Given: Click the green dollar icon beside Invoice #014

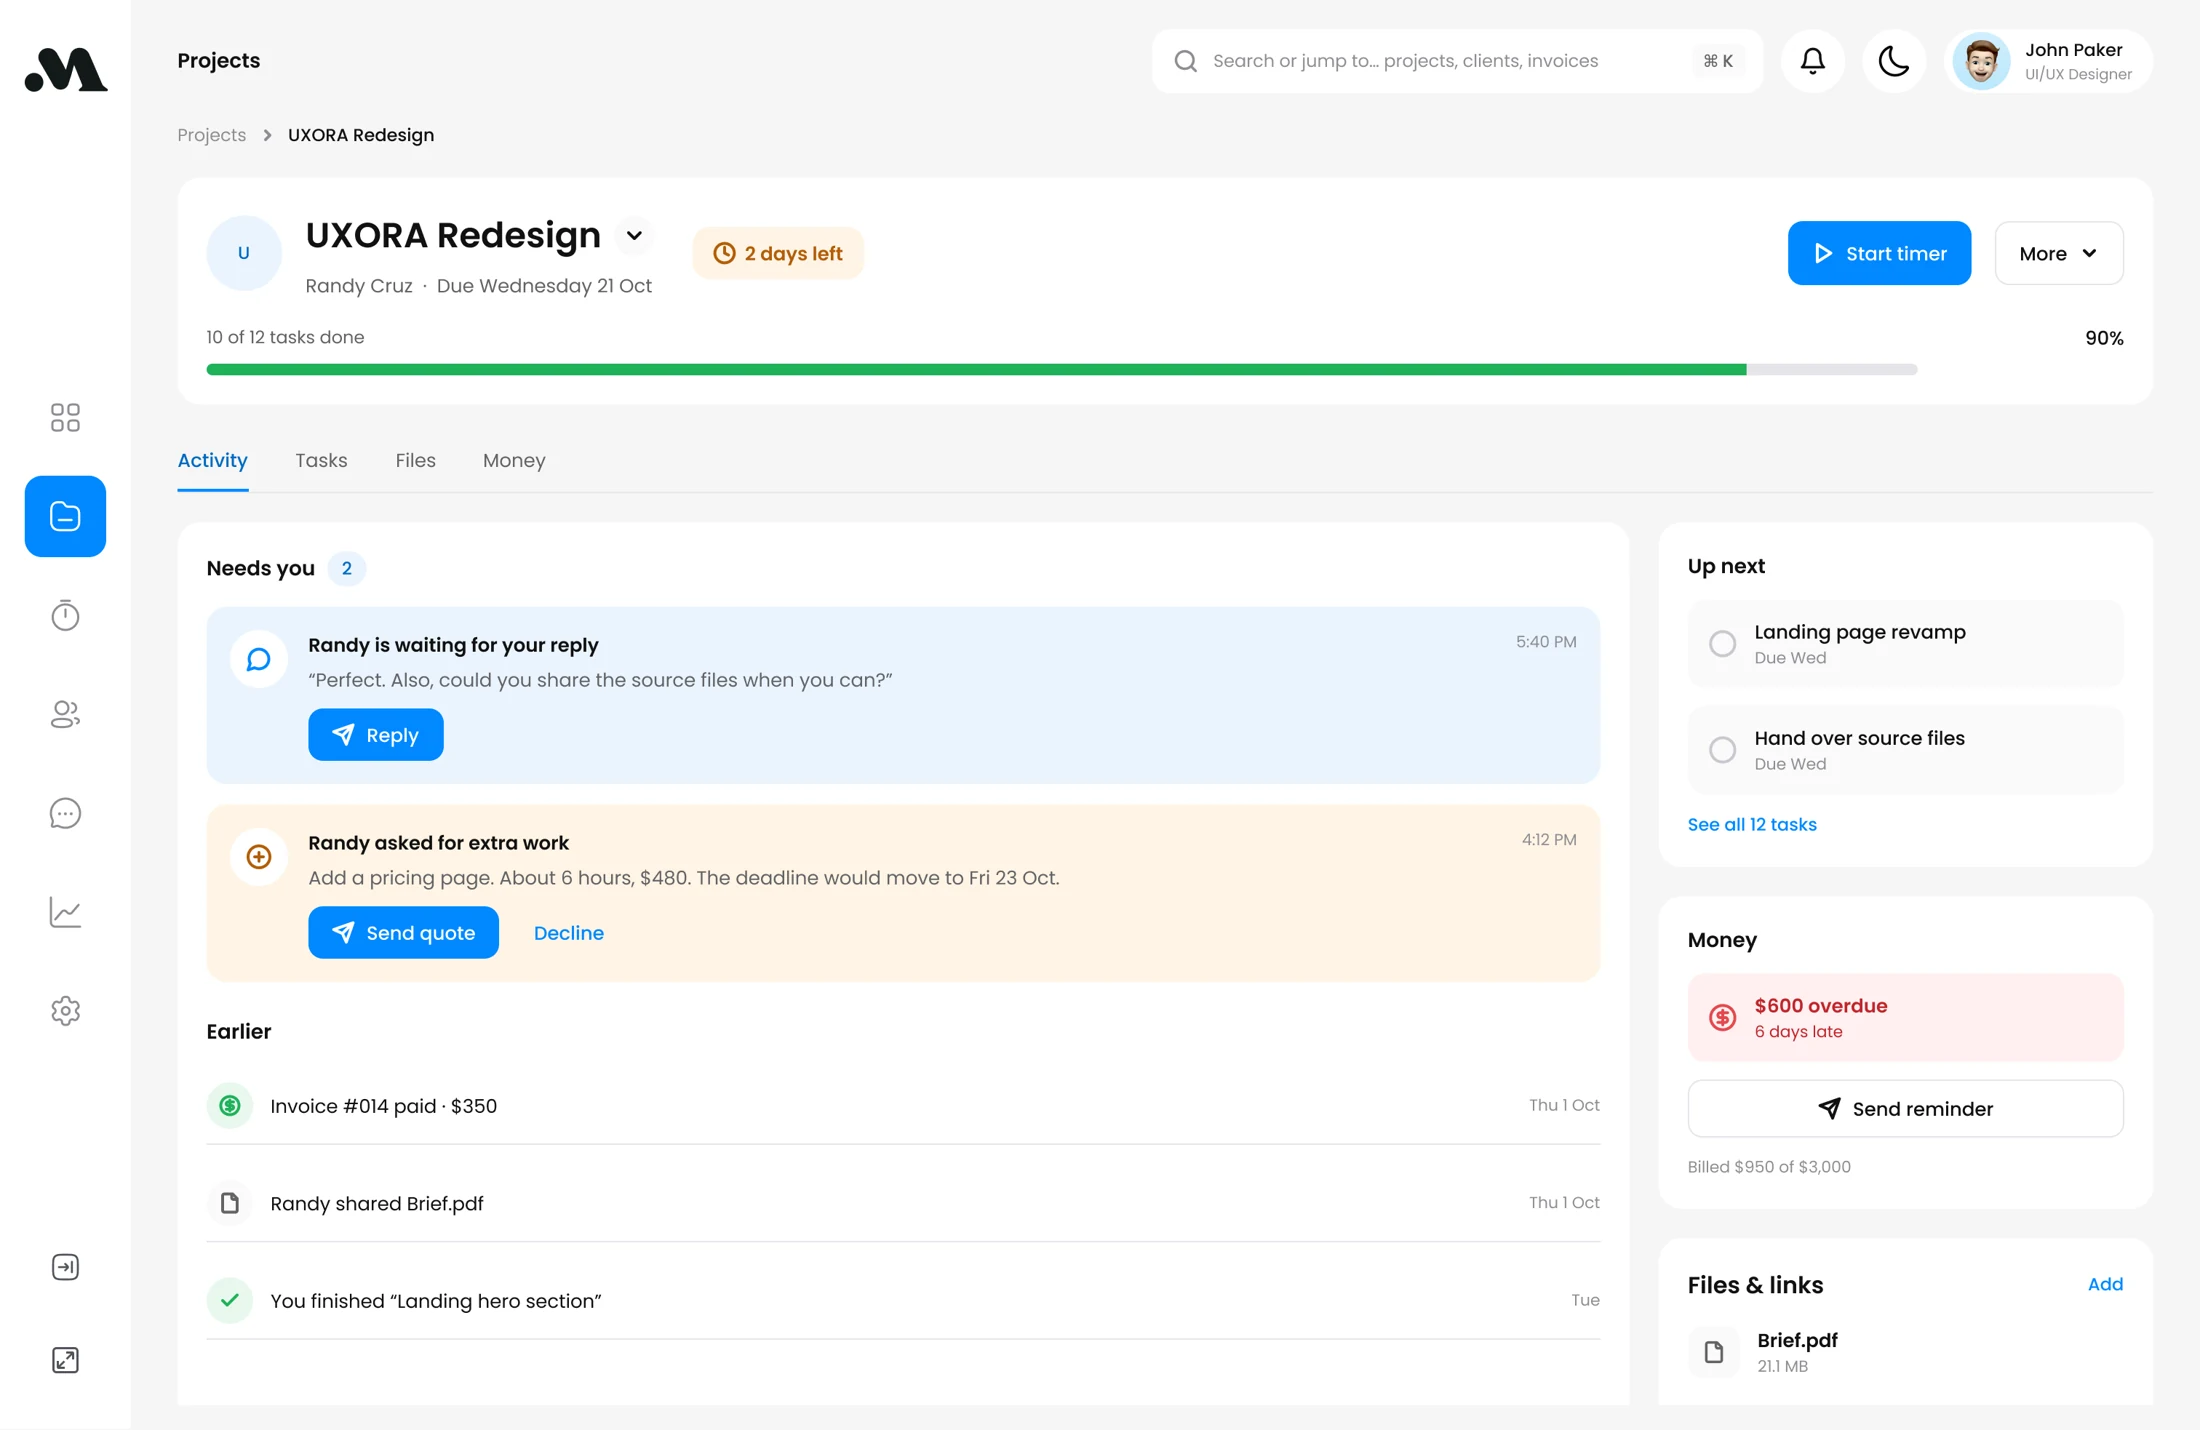Looking at the screenshot, I should pyautogui.click(x=230, y=1105).
